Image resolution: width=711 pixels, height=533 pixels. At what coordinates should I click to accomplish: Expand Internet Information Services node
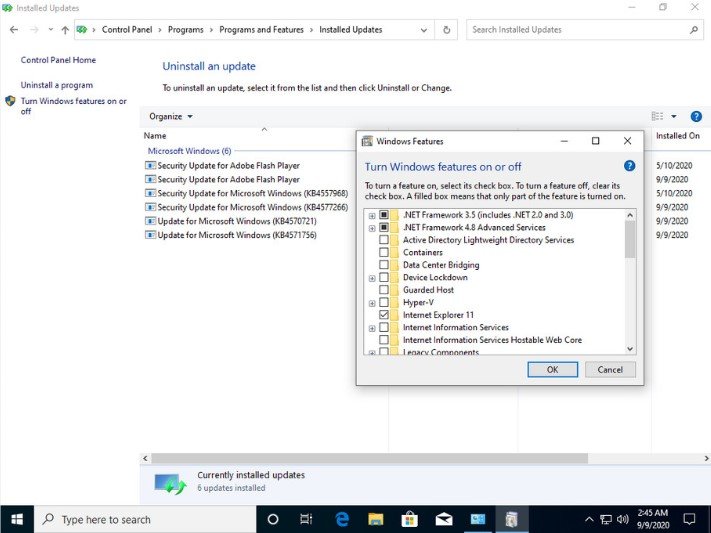coord(372,328)
